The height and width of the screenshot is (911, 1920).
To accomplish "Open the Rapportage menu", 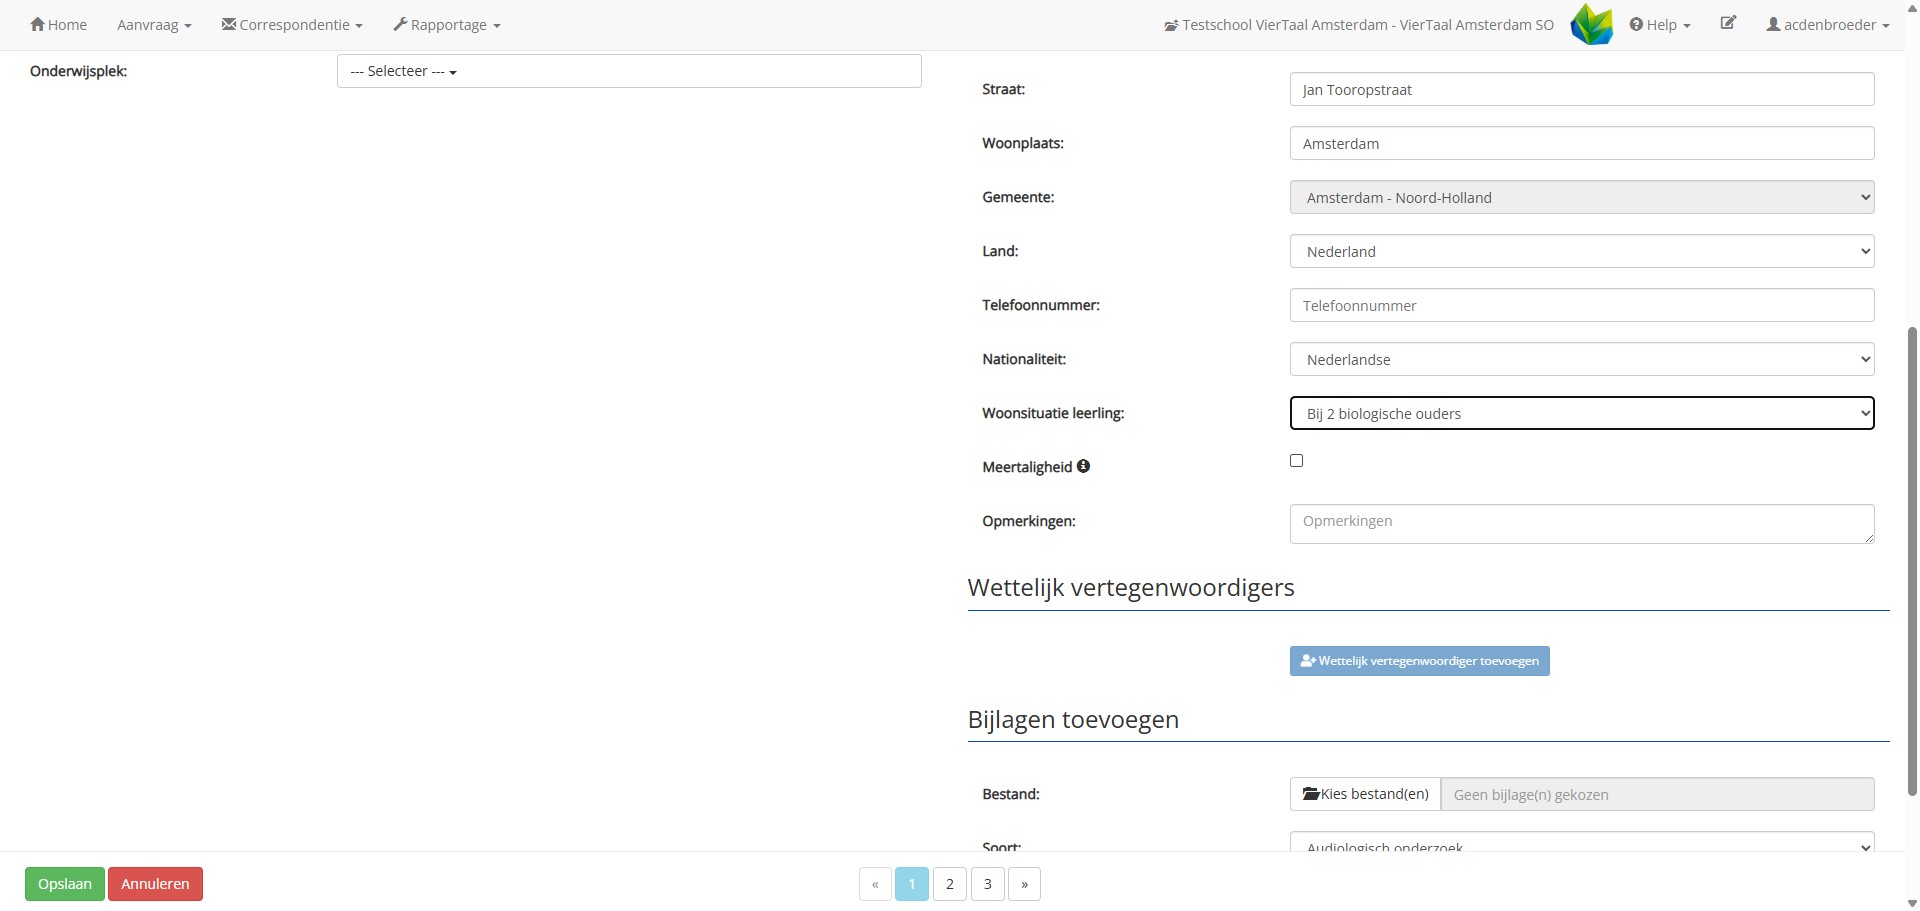I will pyautogui.click(x=447, y=25).
